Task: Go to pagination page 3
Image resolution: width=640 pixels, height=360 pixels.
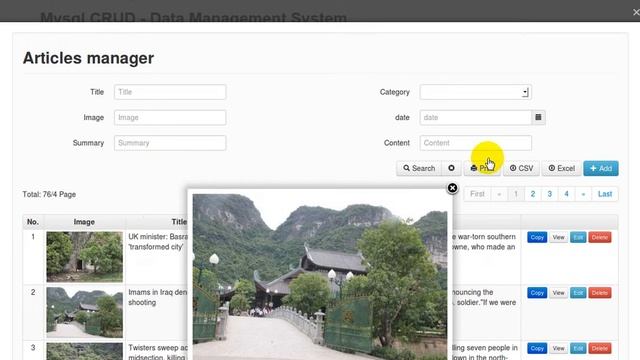Action: point(549,194)
